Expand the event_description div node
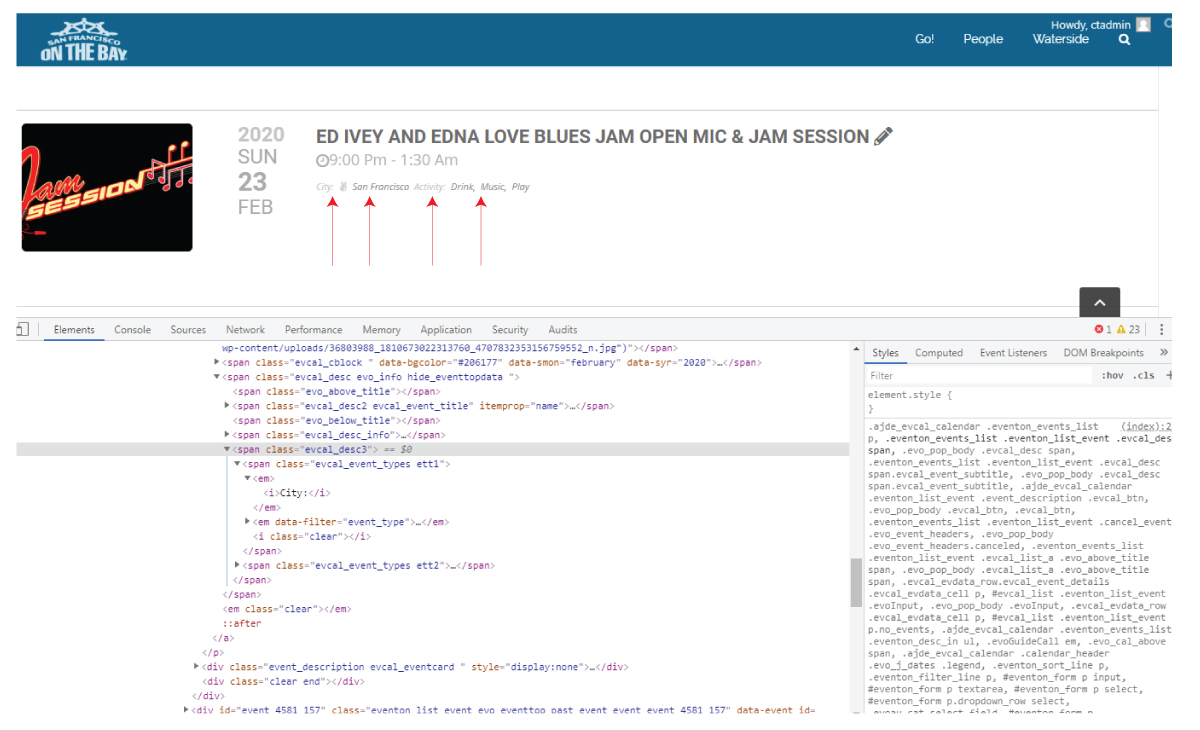 tap(197, 667)
